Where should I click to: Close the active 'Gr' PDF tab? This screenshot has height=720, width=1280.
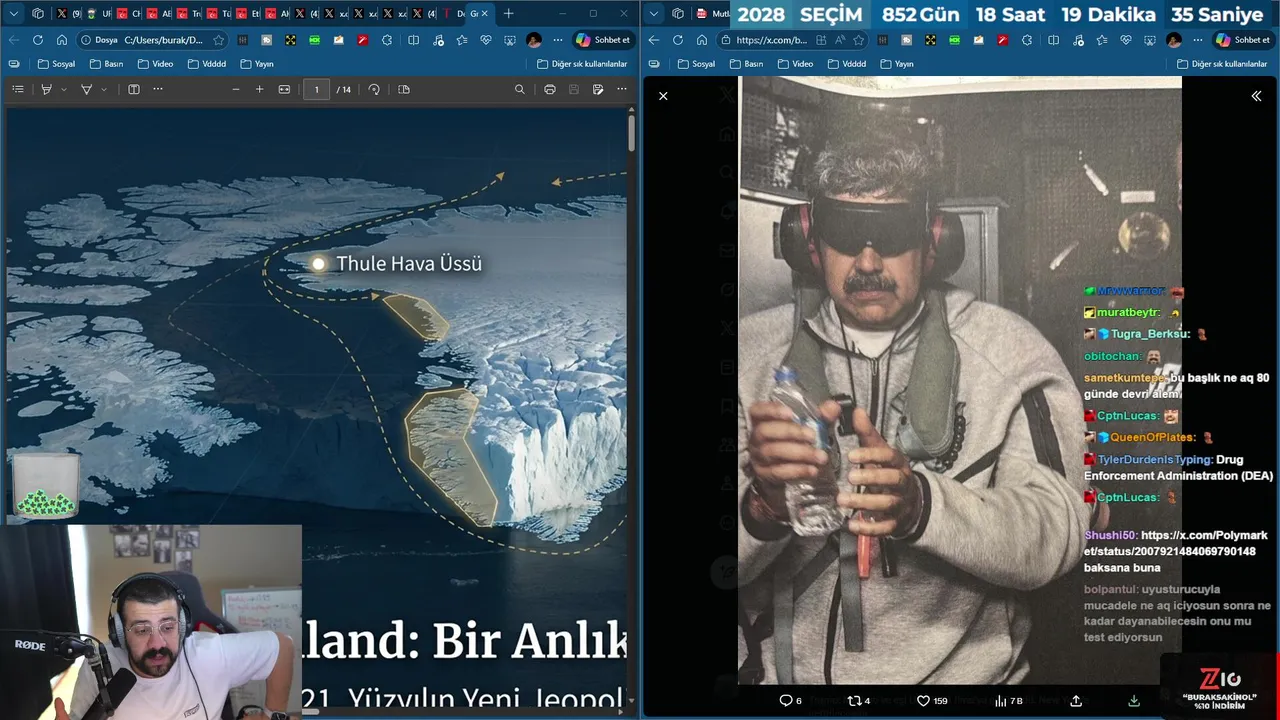point(485,14)
